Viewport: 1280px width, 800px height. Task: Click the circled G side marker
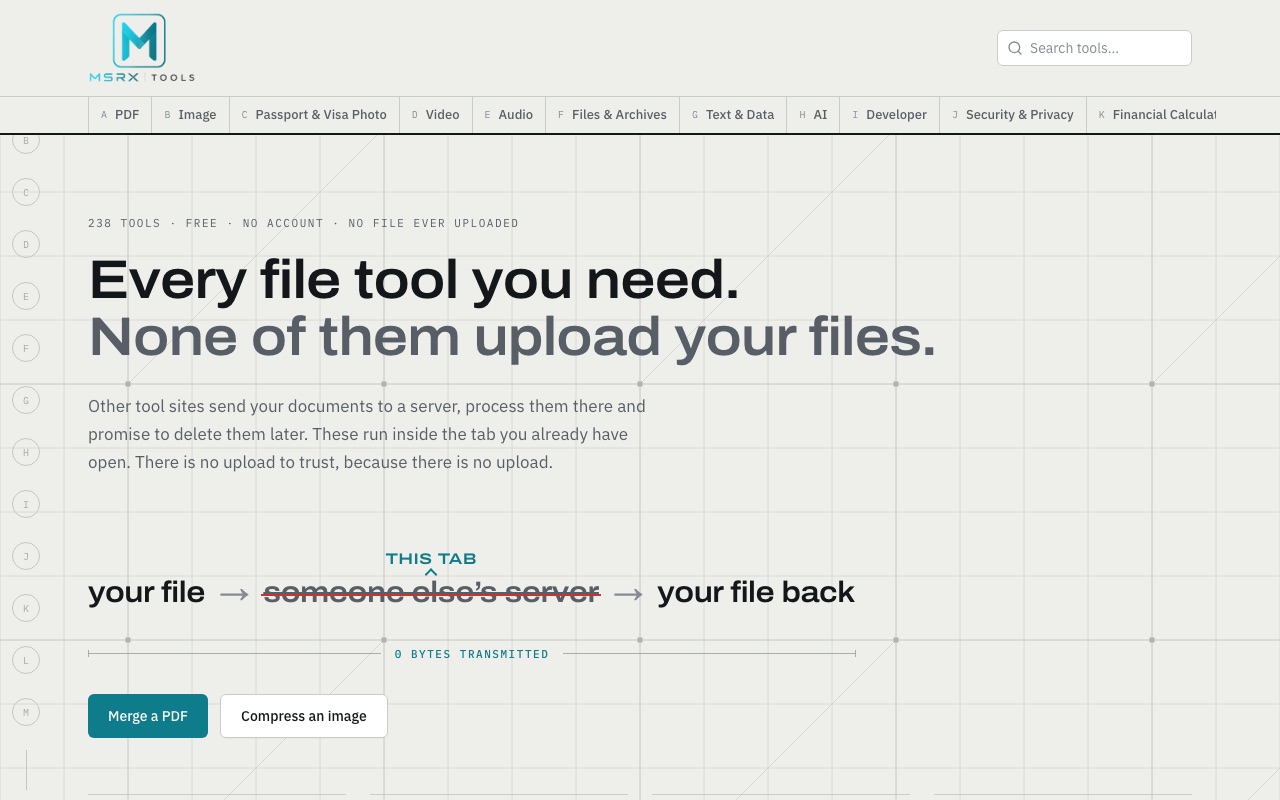(x=26, y=400)
